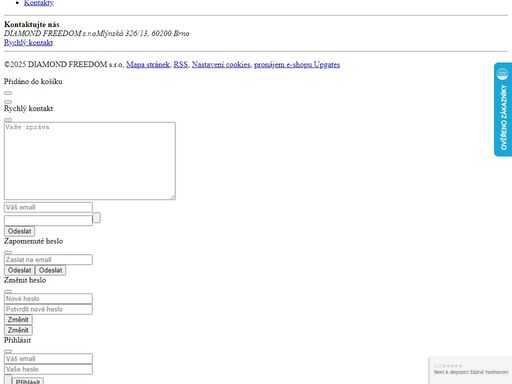Click the Vaše heslo password field
Image resolution: width=512 pixels, height=384 pixels.
[48, 369]
